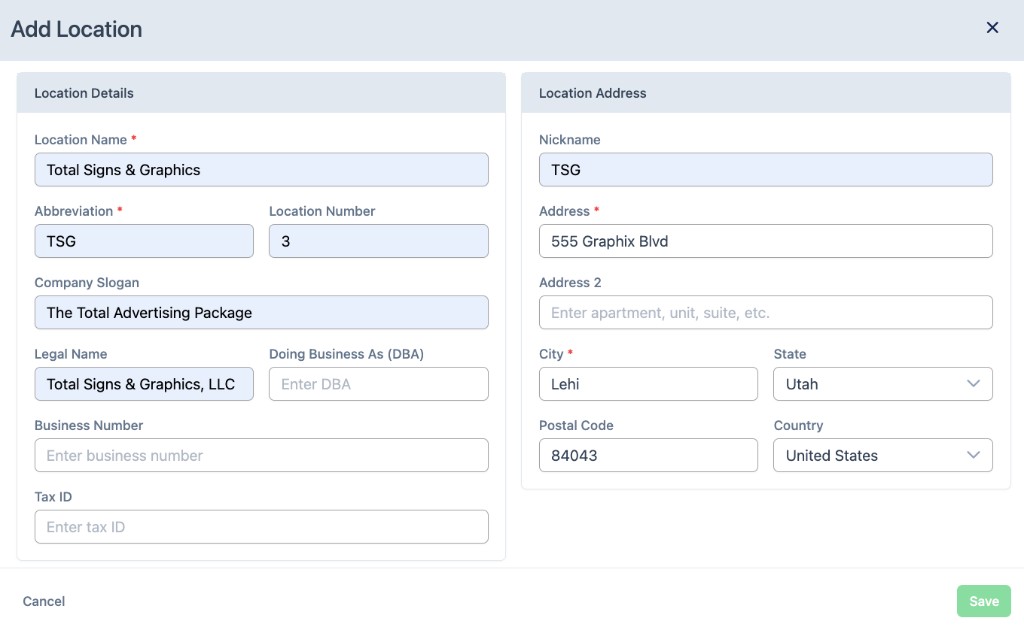The height and width of the screenshot is (630, 1024).
Task: Click the Address field with 555 Graphix Blvd
Action: point(765,241)
